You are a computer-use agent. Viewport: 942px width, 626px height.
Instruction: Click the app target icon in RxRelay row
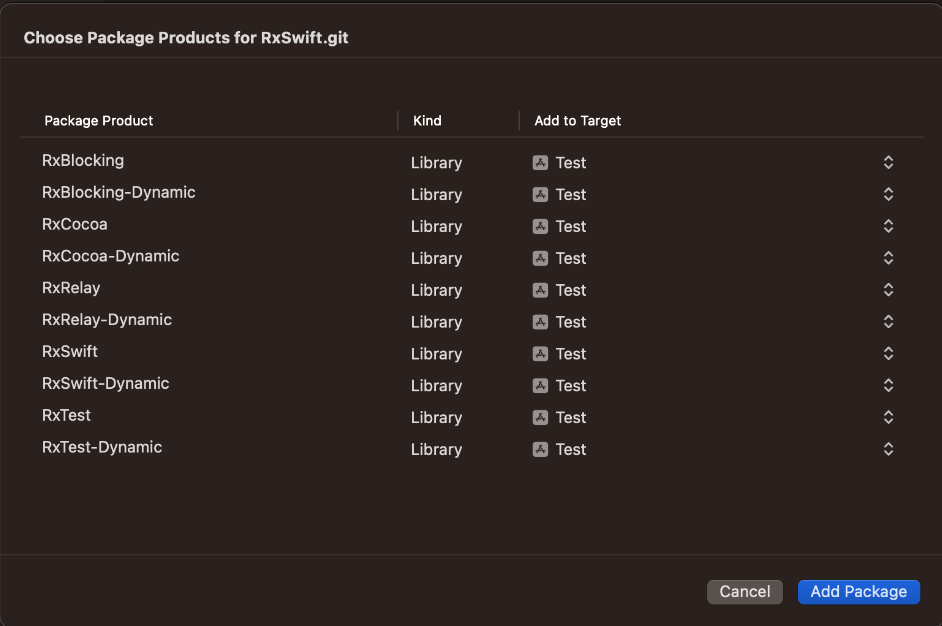coord(540,290)
